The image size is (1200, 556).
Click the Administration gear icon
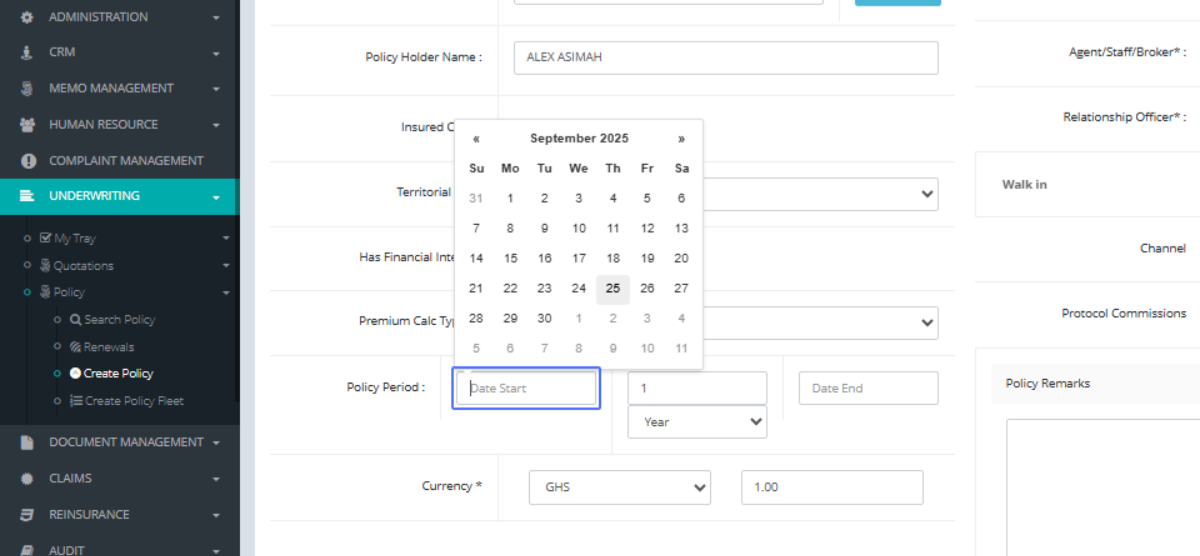(x=27, y=17)
